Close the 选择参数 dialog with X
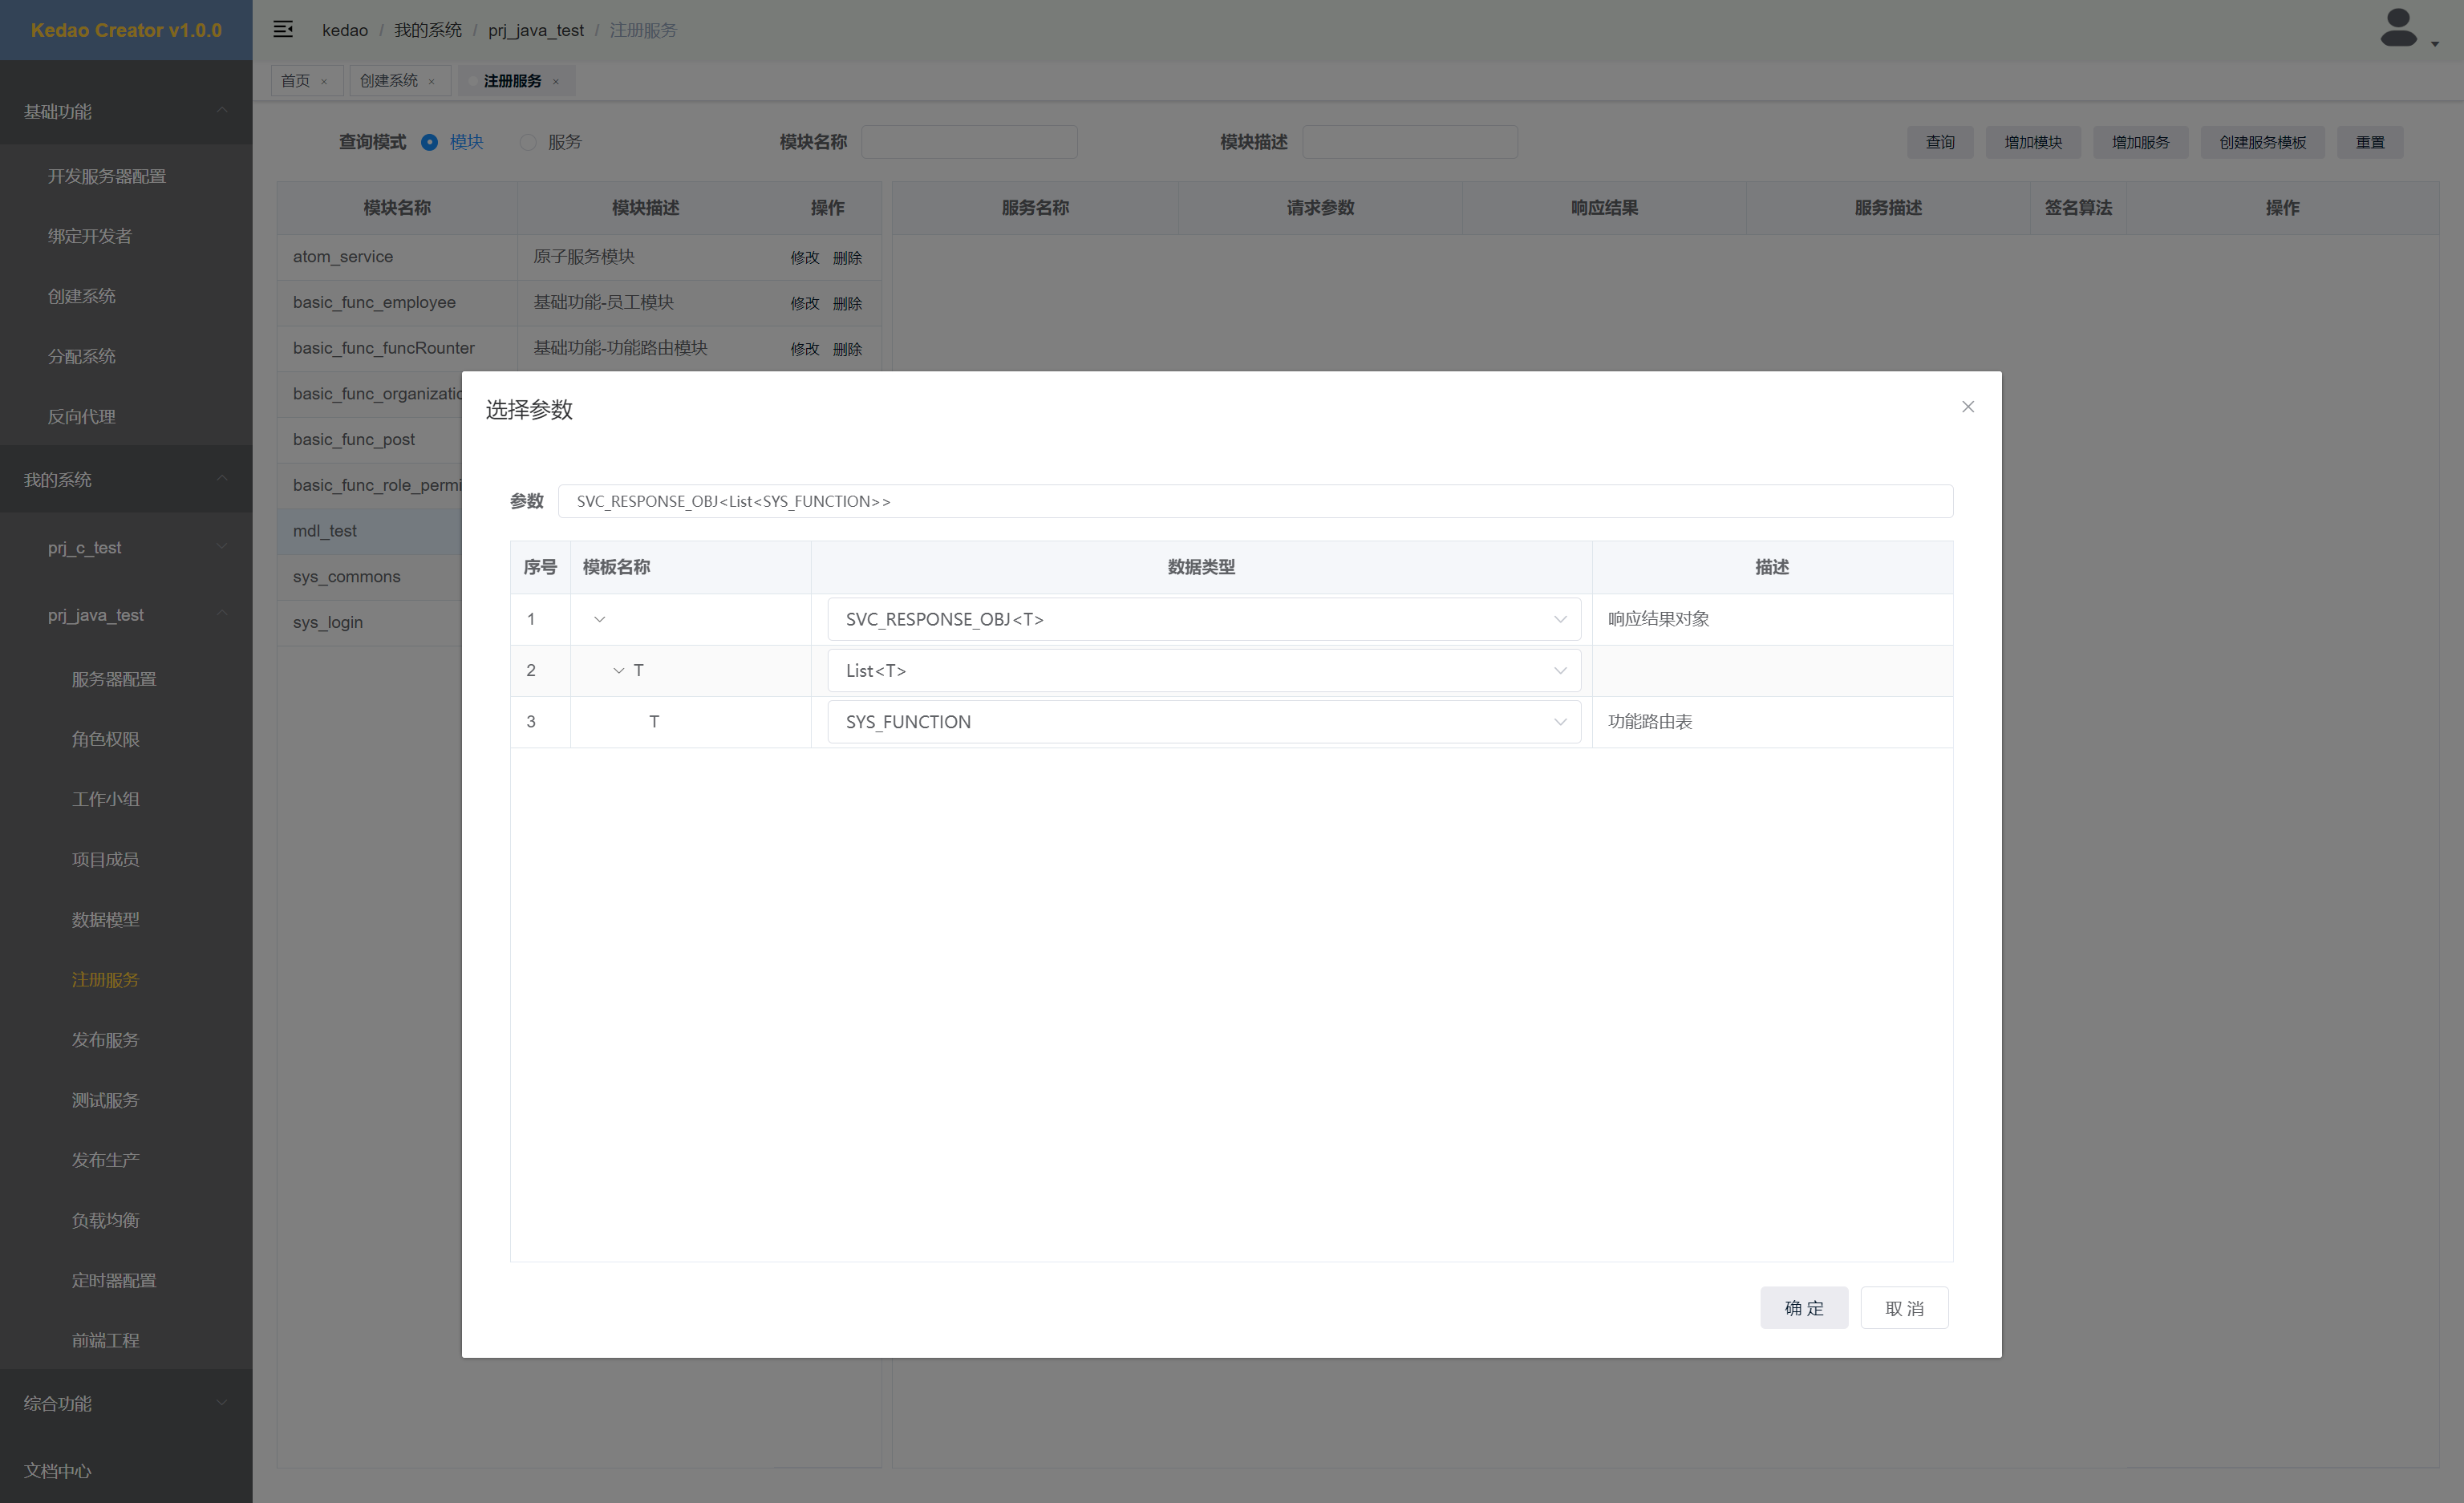The width and height of the screenshot is (2464, 1503). pos(1967,407)
